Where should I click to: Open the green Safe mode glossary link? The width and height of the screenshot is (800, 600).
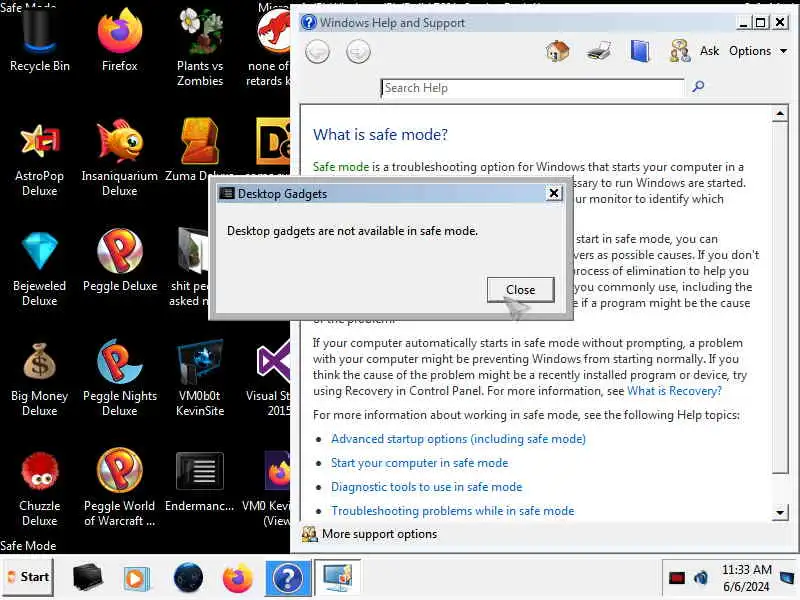(x=340, y=167)
